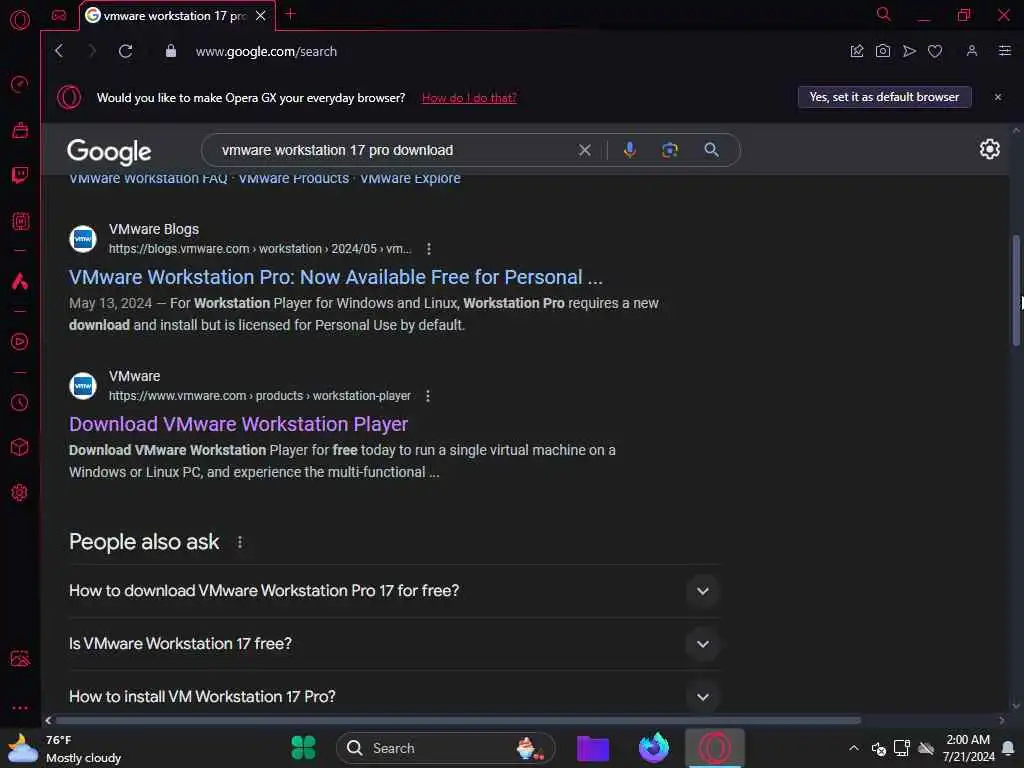Open GX Corner gamepad tab icon
Screen dimensions: 1024x768
tap(59, 16)
